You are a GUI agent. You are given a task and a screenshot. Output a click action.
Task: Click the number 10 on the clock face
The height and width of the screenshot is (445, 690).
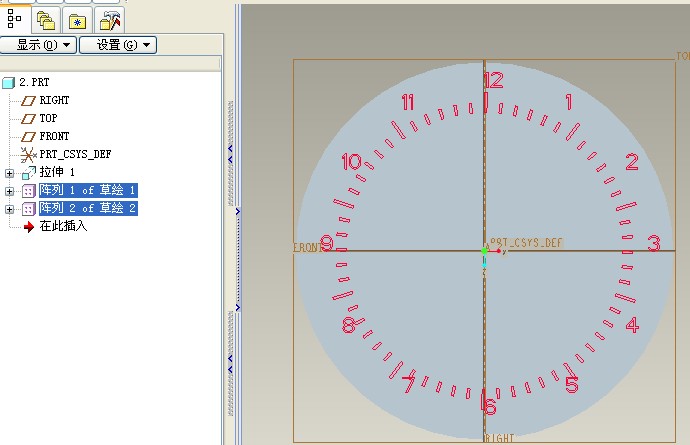[352, 162]
